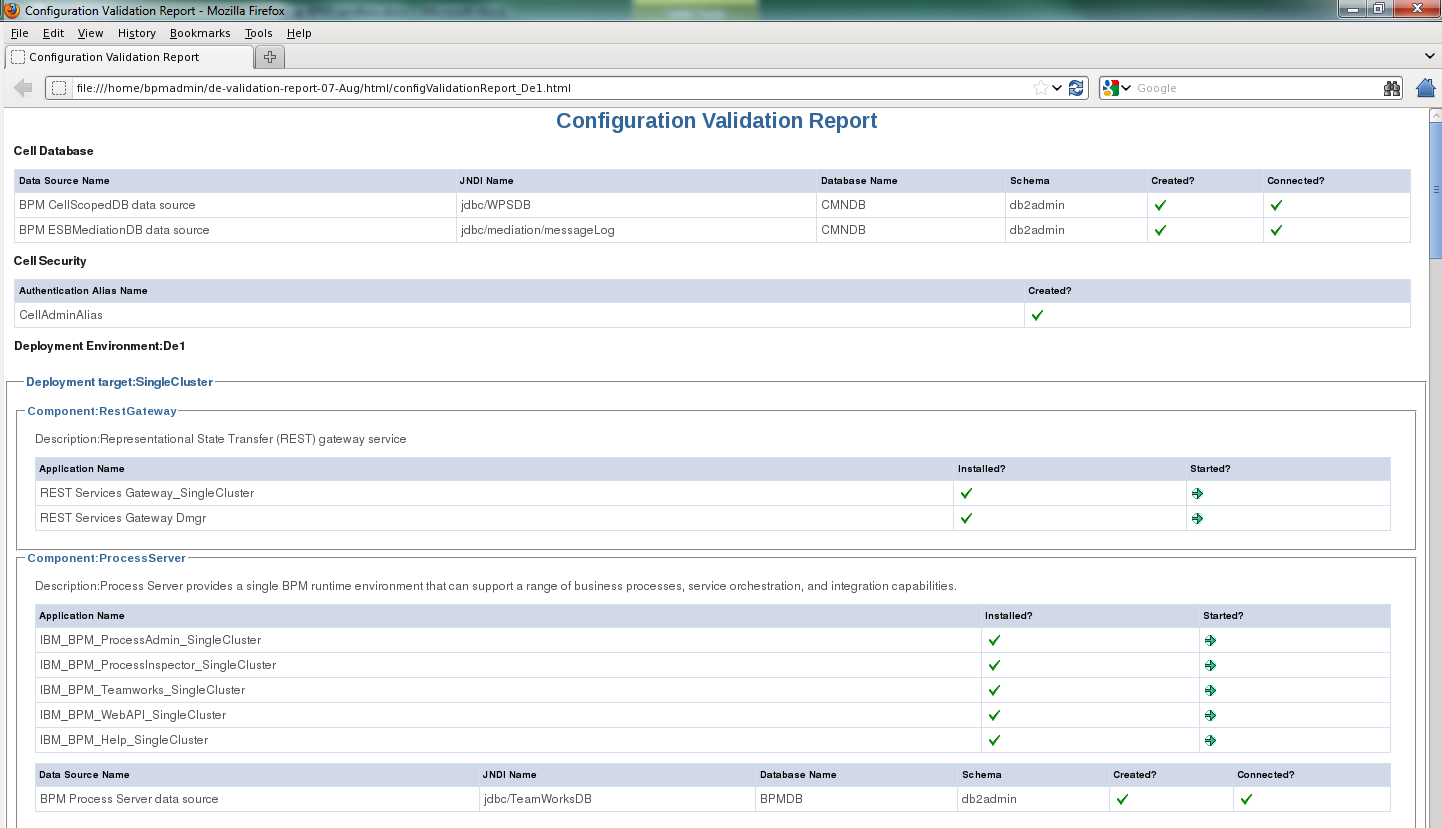Click Connected checkmark for BPM ESBMediationDB
Viewport: 1442px width, 828px height.
pyautogui.click(x=1276, y=230)
